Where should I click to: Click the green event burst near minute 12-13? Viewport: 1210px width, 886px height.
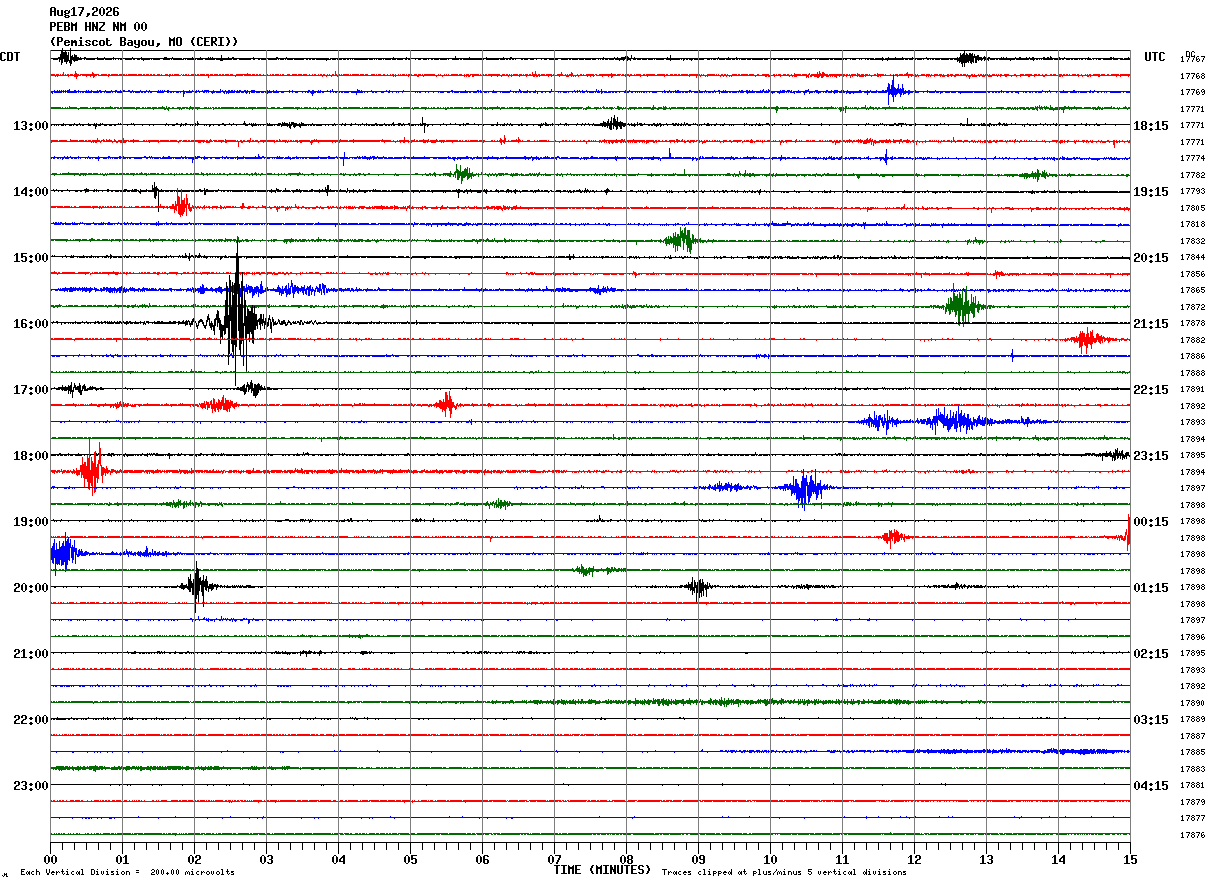(964, 306)
